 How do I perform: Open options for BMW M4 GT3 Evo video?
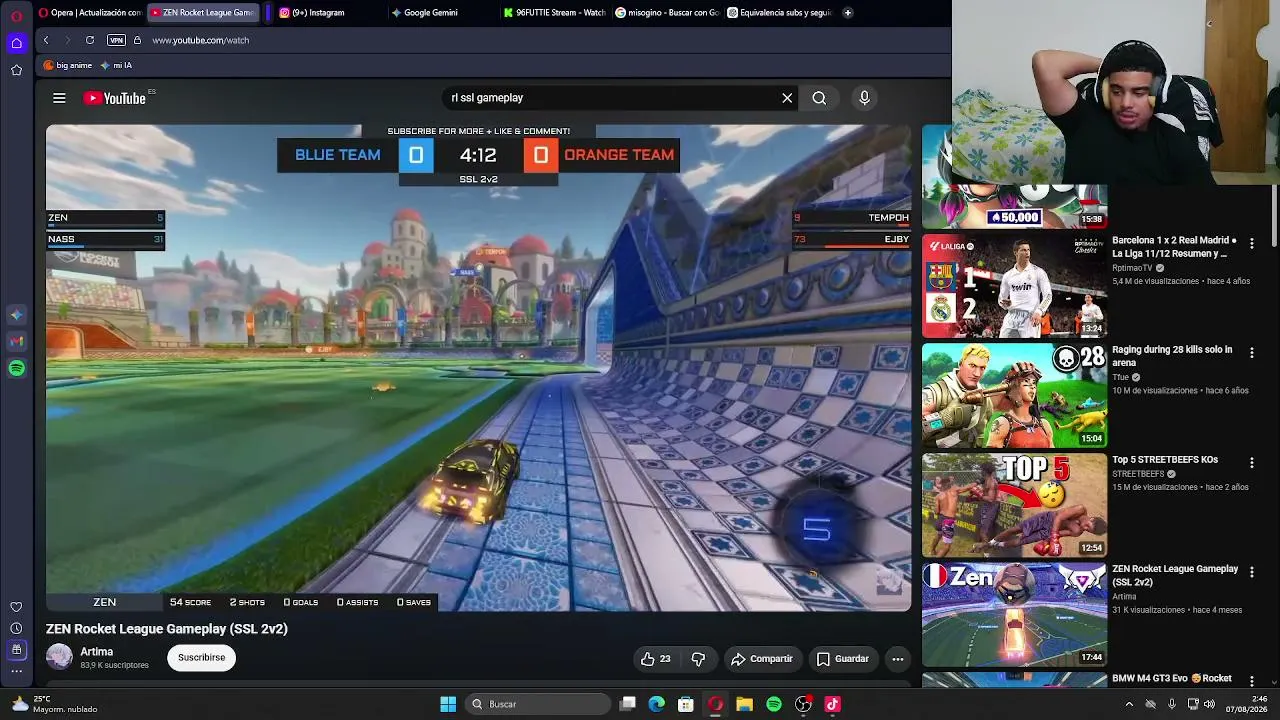(1251, 681)
